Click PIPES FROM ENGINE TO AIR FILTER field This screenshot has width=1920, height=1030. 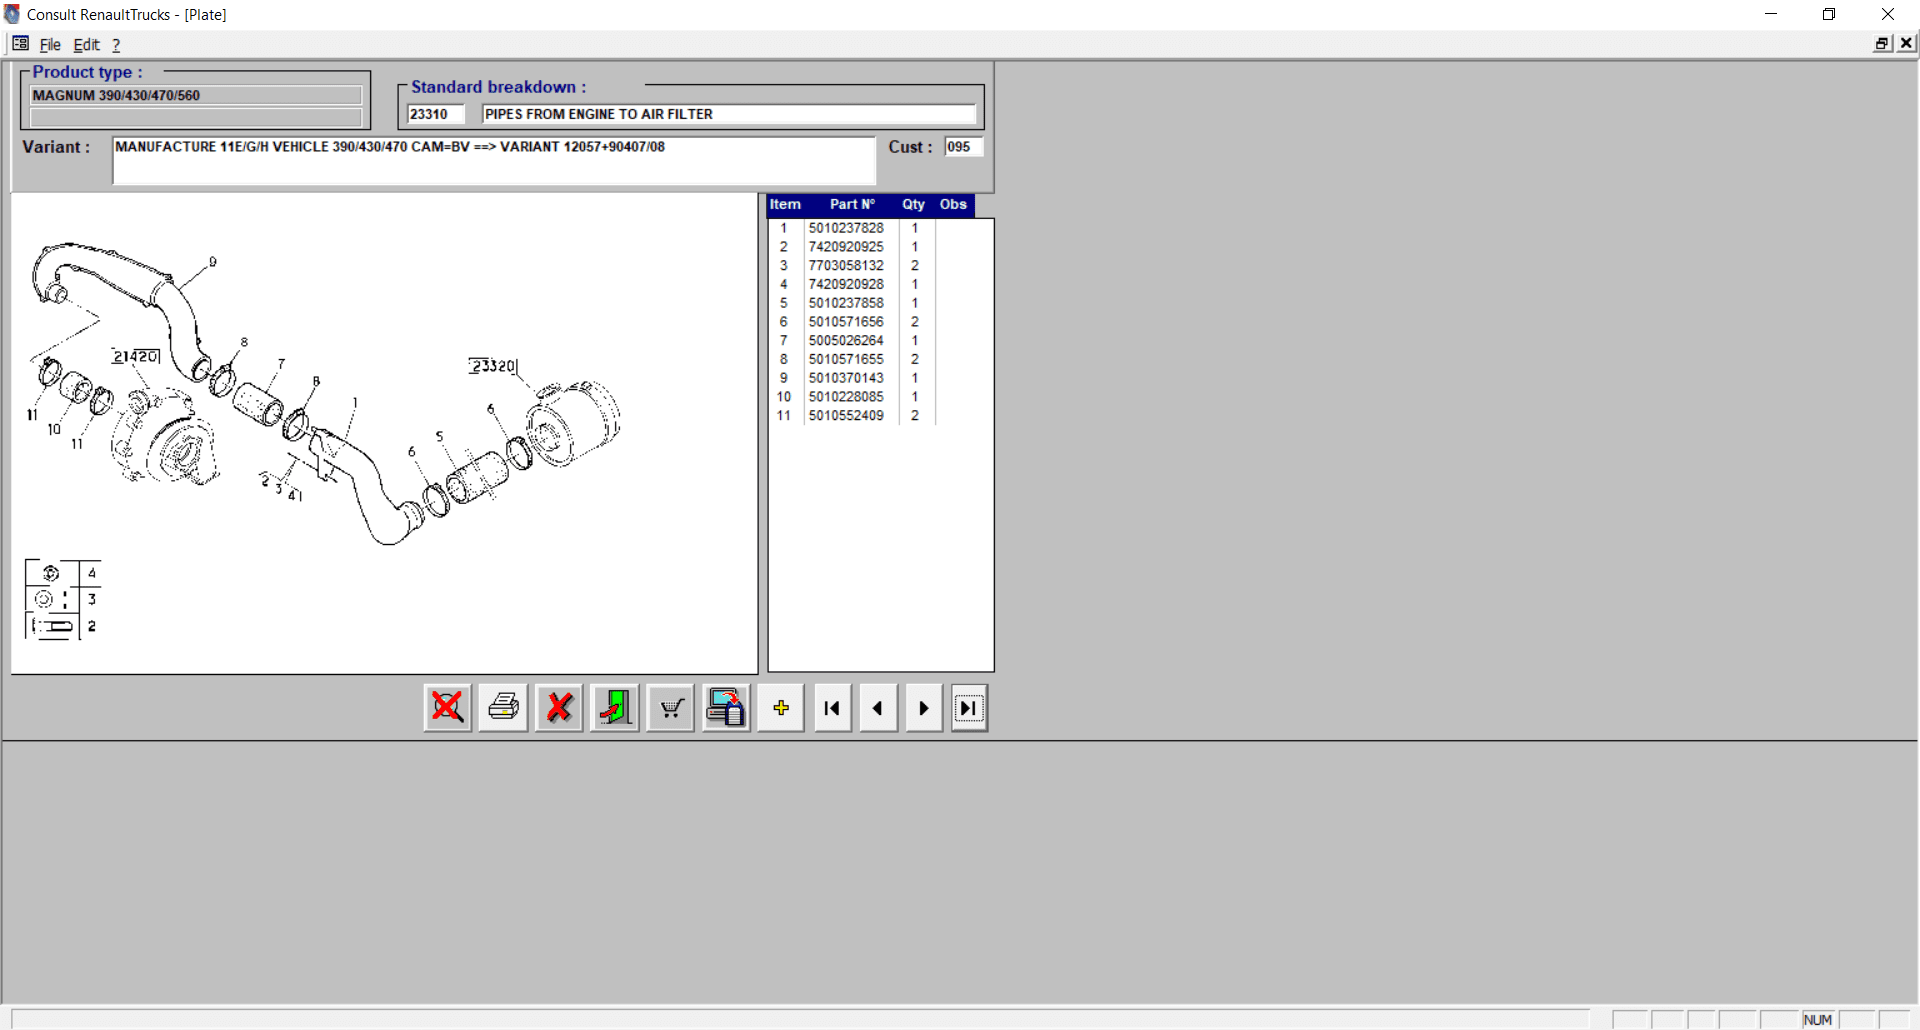729,114
